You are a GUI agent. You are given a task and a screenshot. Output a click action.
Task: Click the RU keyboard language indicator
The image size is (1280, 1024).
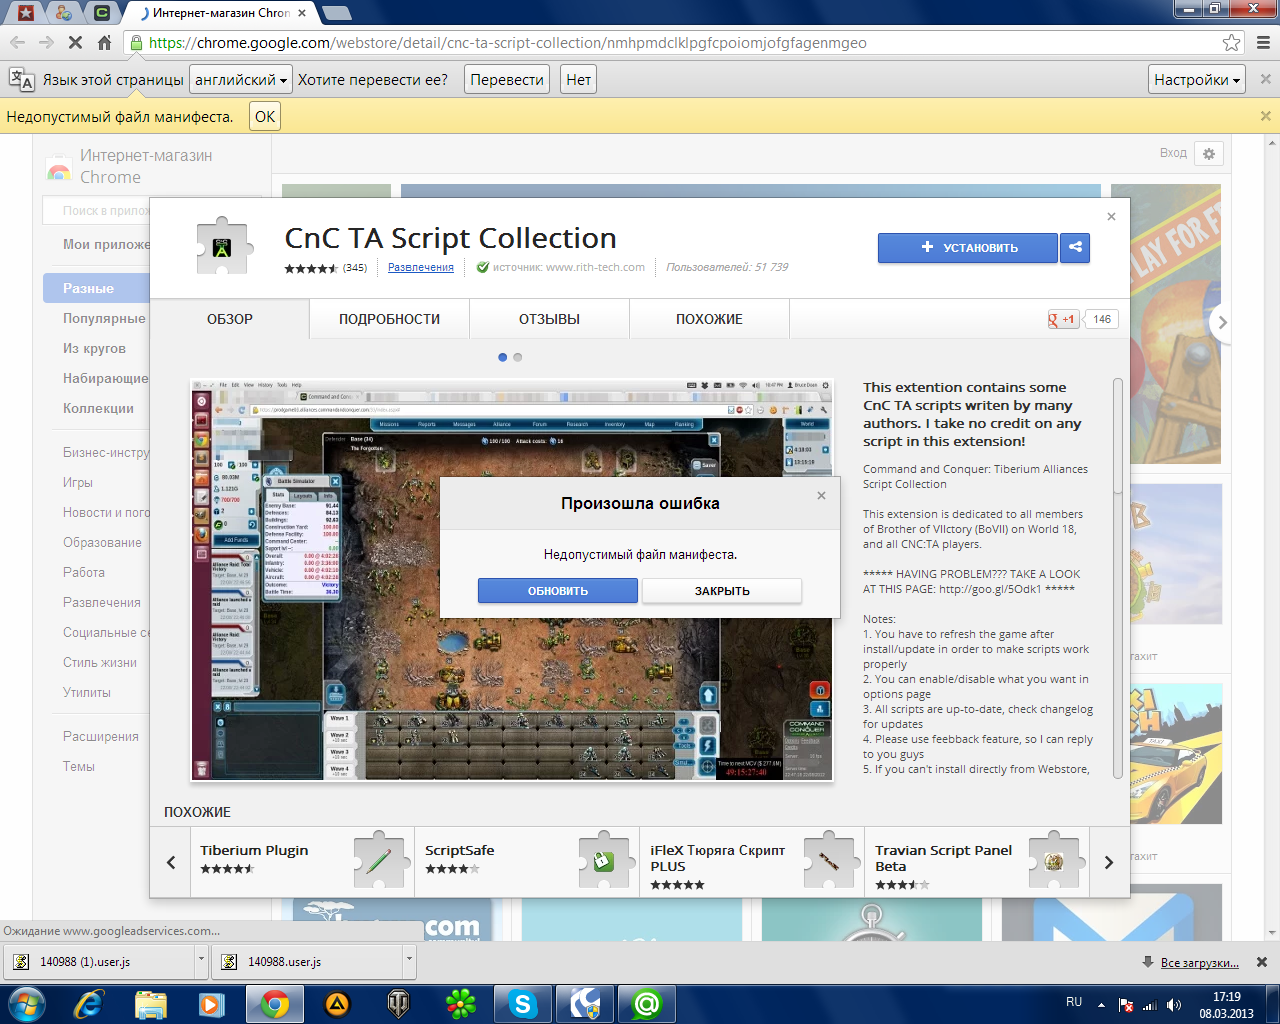pyautogui.click(x=1074, y=1002)
